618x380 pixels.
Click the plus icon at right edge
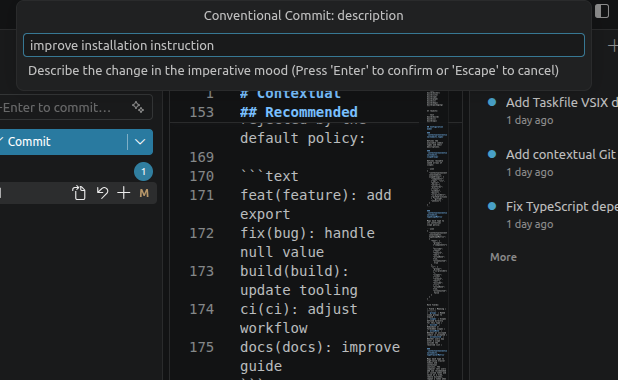pos(613,46)
